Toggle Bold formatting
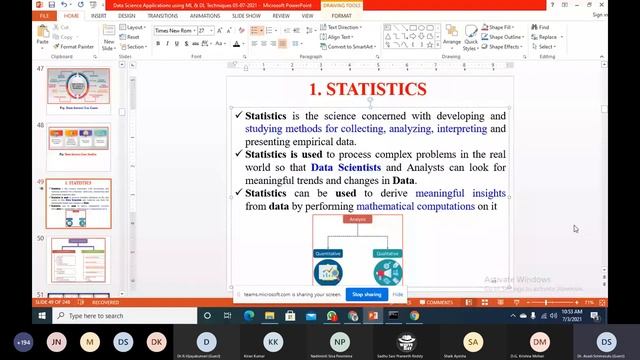Screen dimensions: 640x360 click(x=158, y=44)
